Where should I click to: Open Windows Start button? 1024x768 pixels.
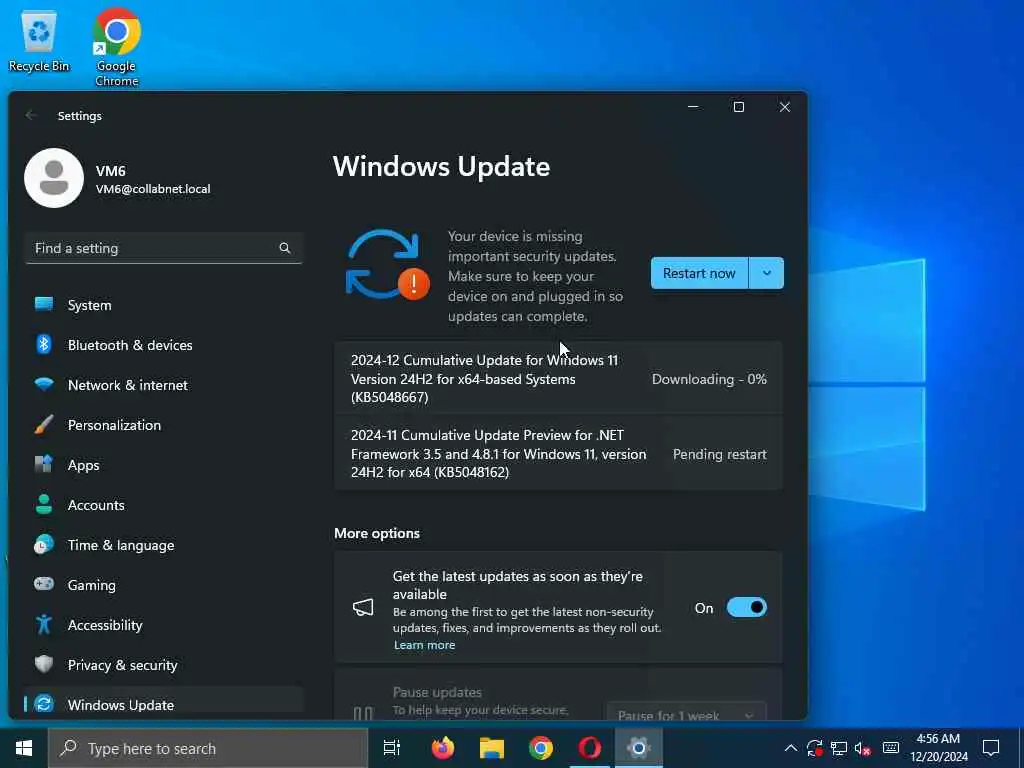[24, 748]
